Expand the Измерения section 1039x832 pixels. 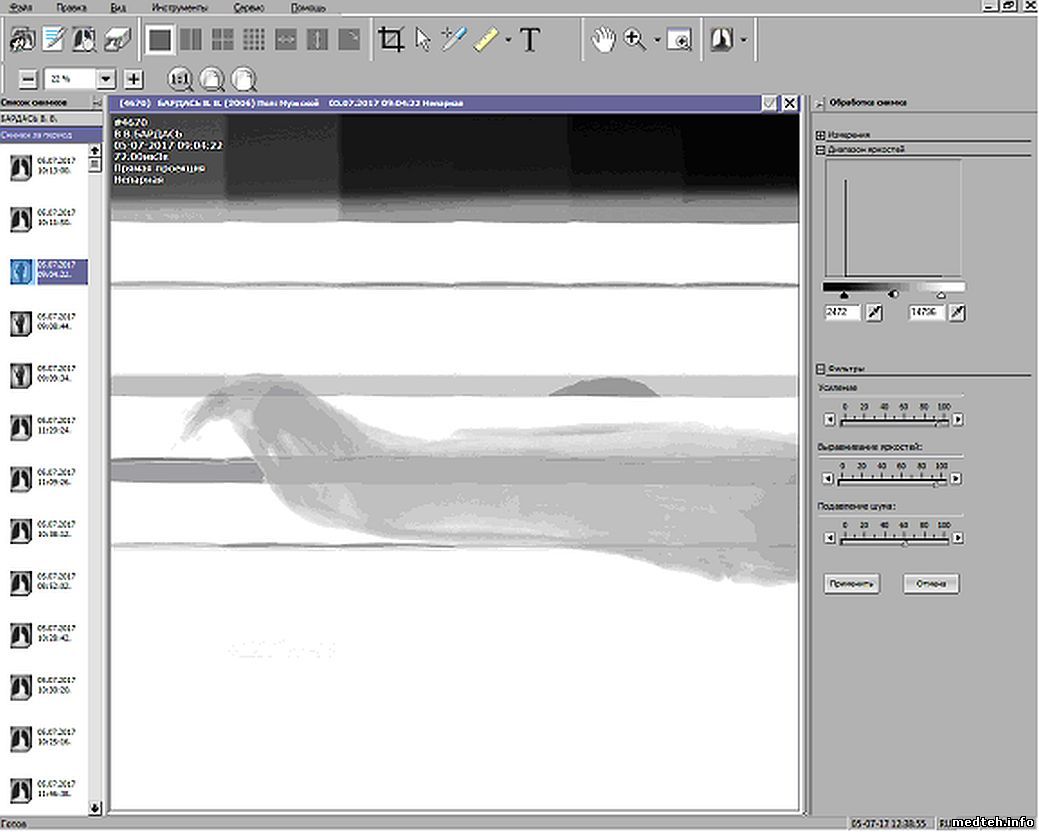click(x=821, y=134)
